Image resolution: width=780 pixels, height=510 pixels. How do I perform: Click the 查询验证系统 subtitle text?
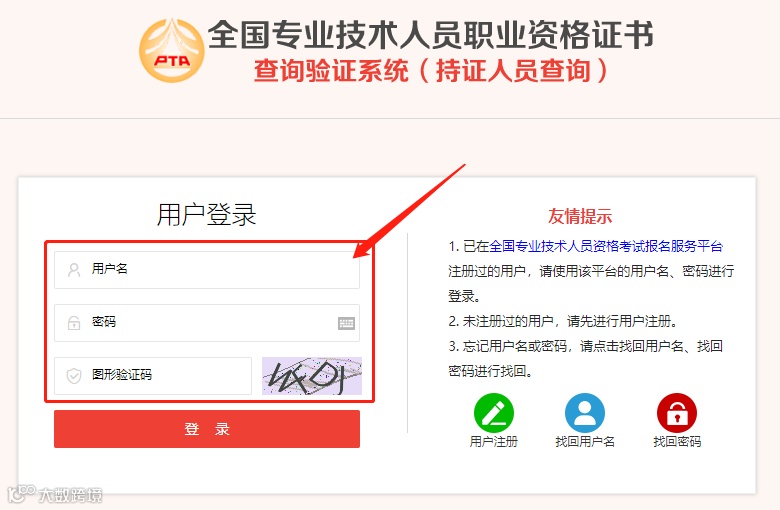click(331, 70)
